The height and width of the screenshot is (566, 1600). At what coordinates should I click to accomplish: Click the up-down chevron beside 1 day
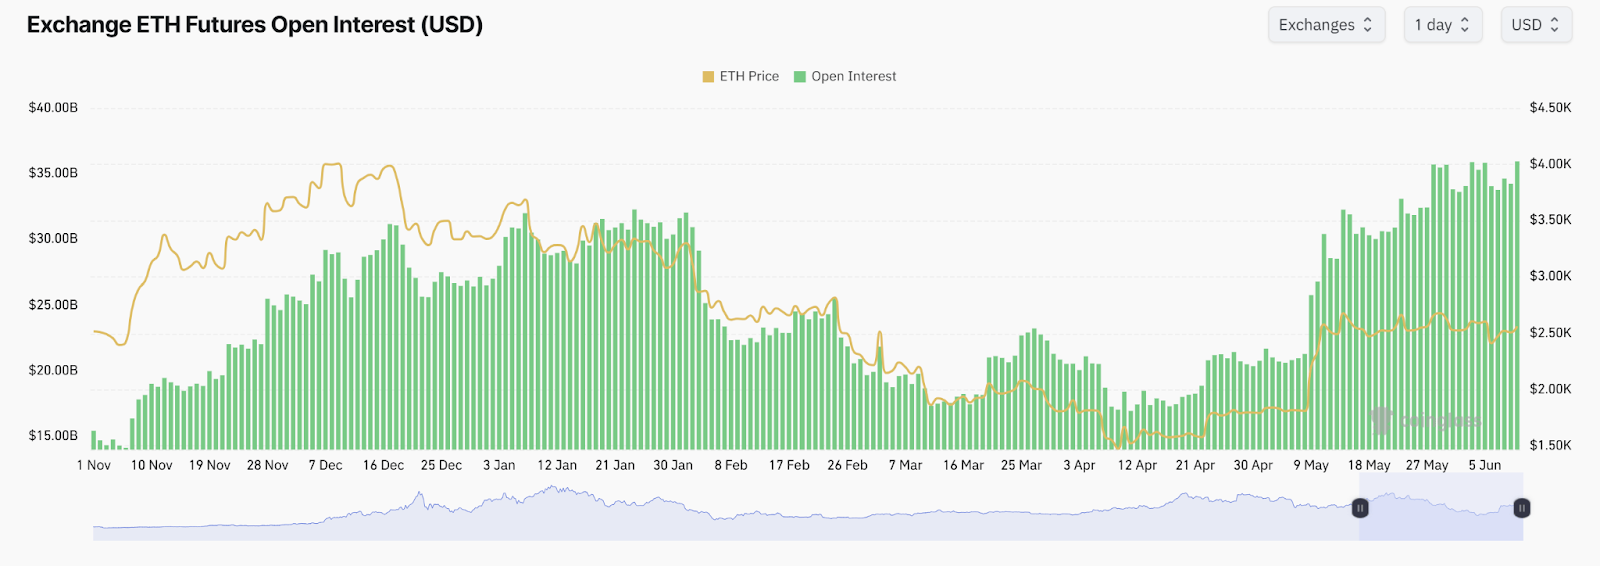coord(1465,25)
